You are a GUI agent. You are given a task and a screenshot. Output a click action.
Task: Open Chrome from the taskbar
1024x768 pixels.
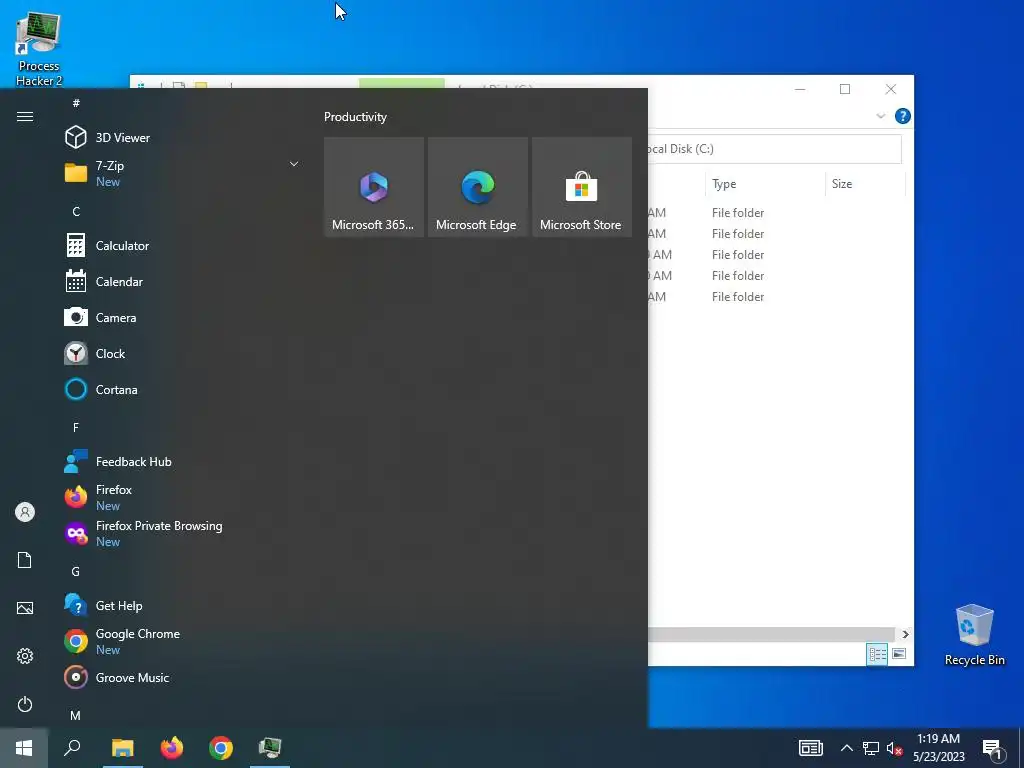pos(221,748)
